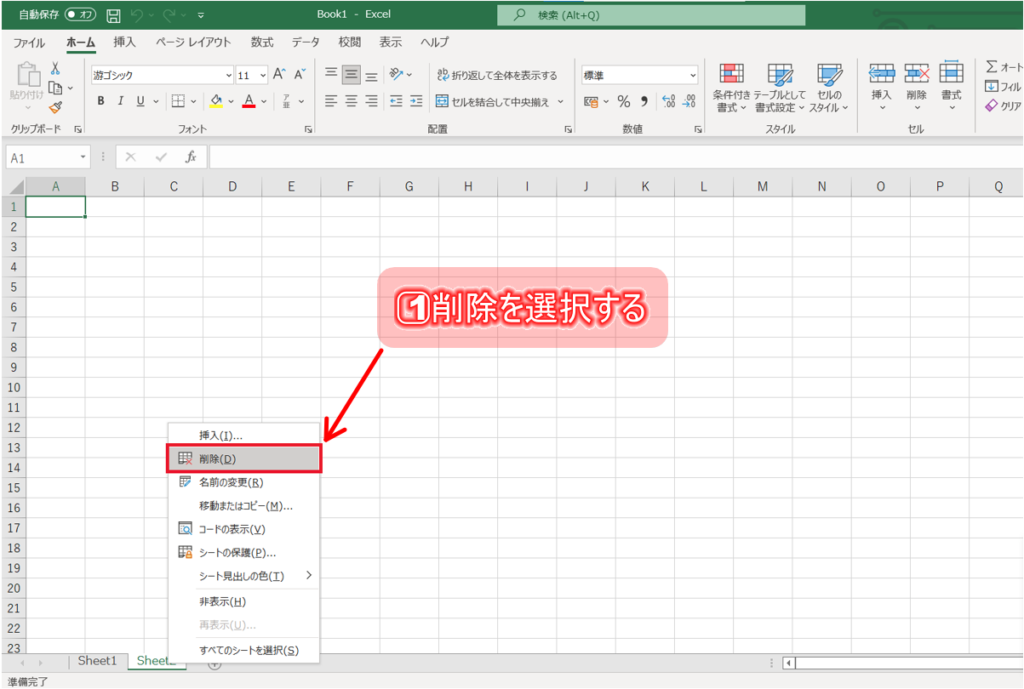The width and height of the screenshot is (1024, 689).
Task: Switch to the Insert ribbon tab
Action: click(x=125, y=42)
